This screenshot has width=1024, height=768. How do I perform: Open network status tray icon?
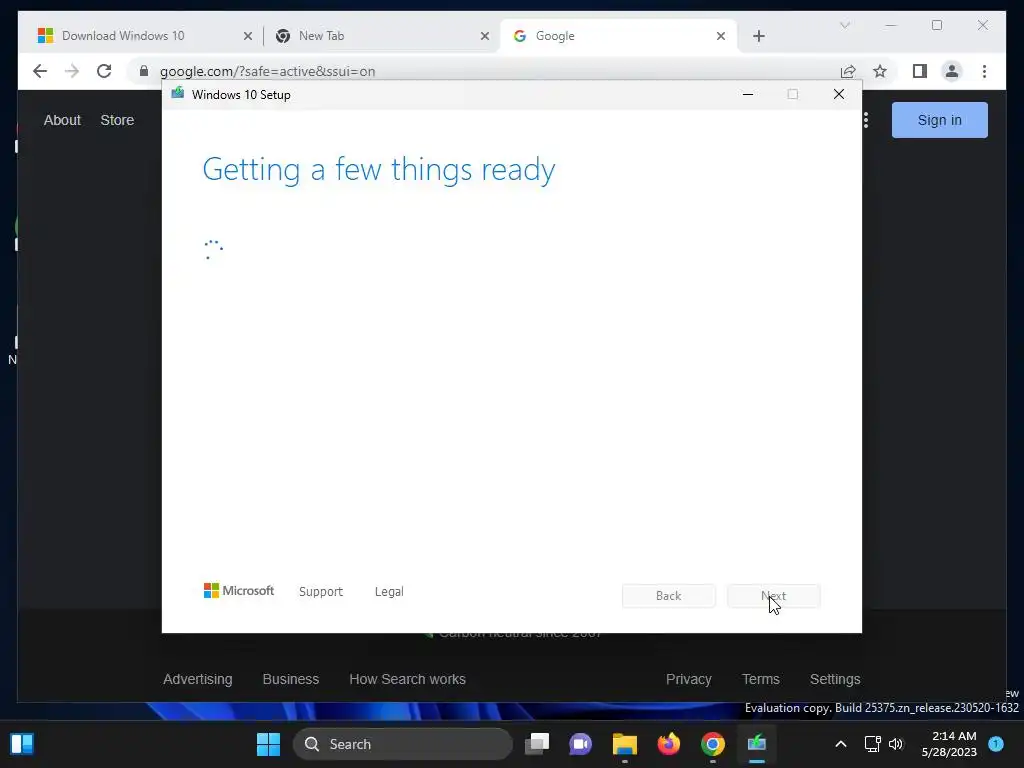[872, 744]
